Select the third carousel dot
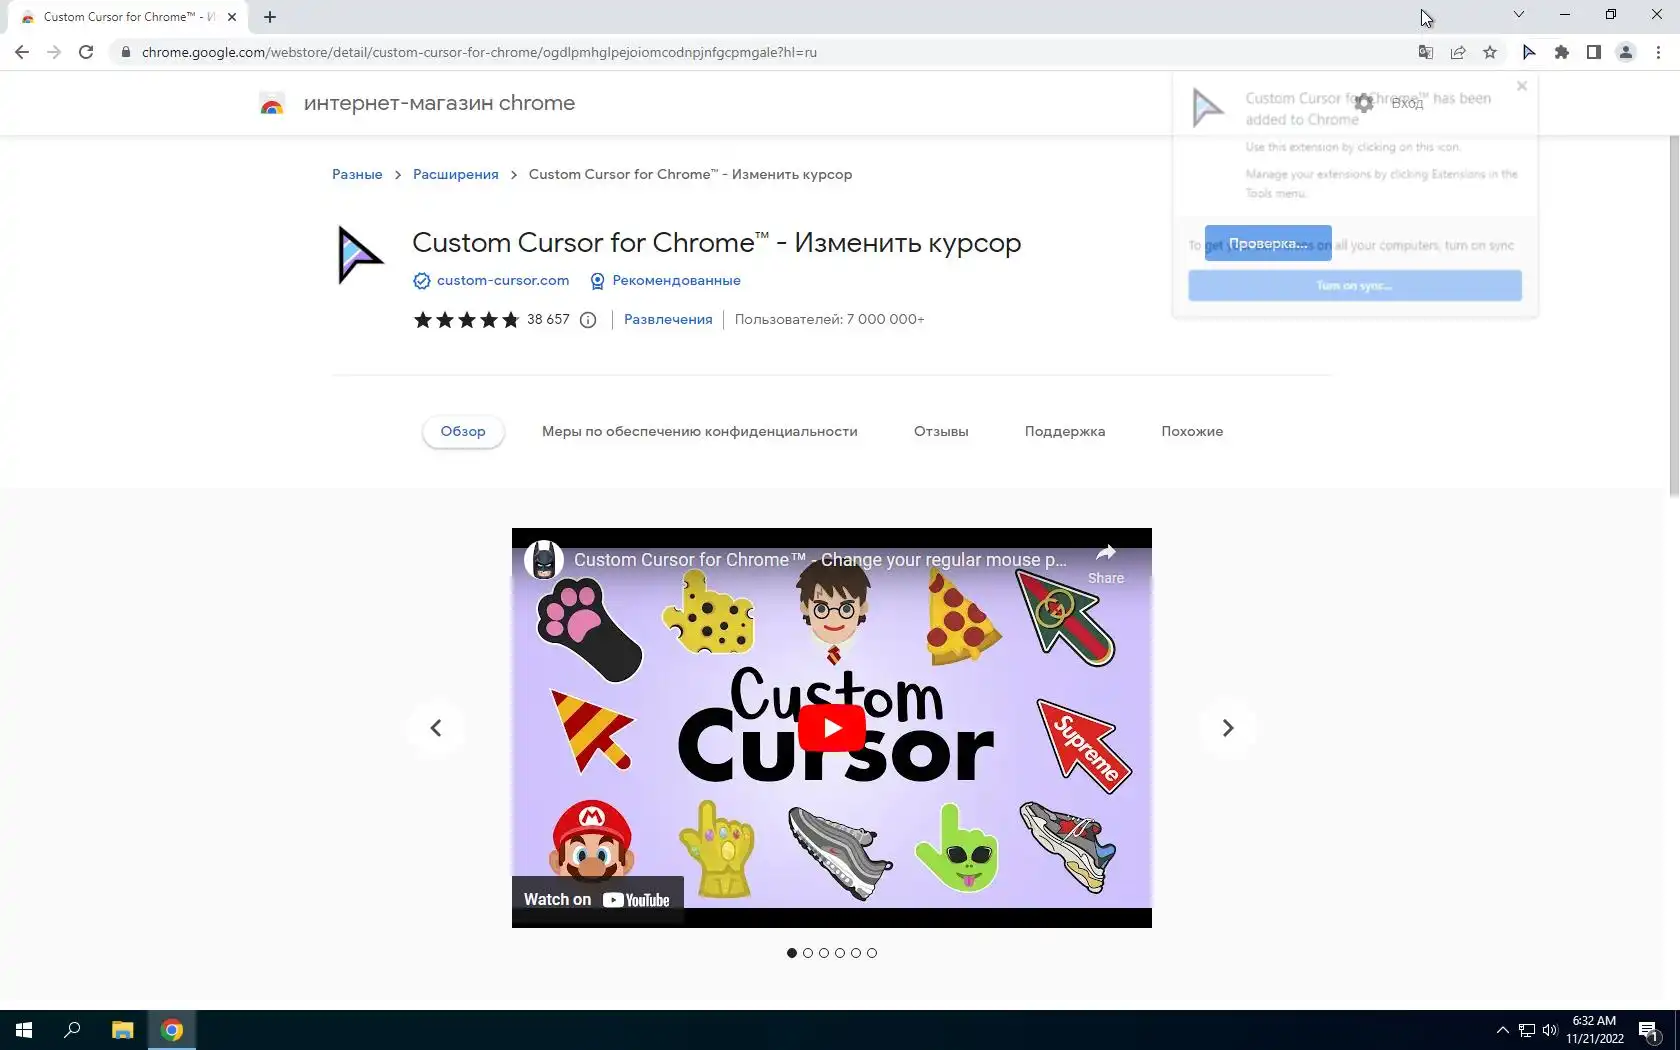 coord(824,953)
